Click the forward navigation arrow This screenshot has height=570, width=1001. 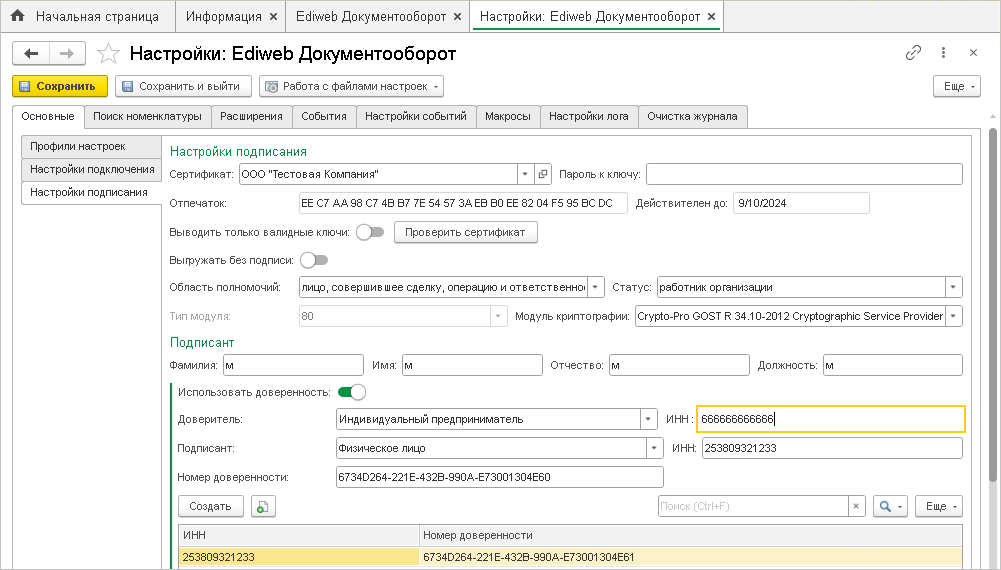tap(66, 53)
